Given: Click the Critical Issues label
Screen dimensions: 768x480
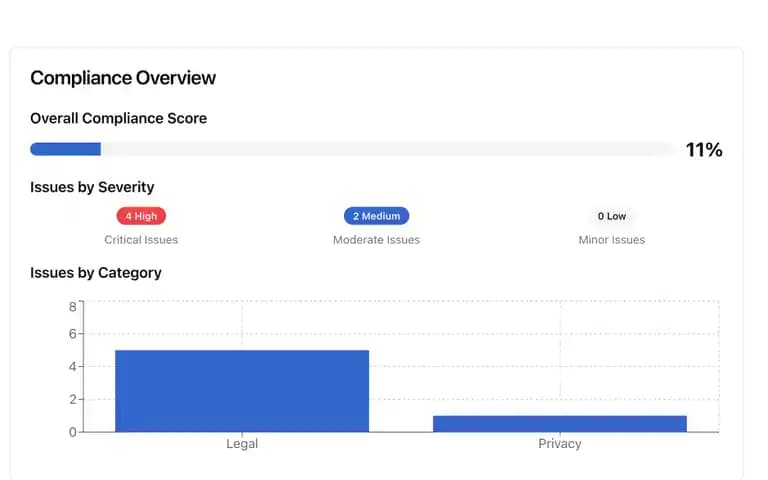Looking at the screenshot, I should pyautogui.click(x=141, y=240).
